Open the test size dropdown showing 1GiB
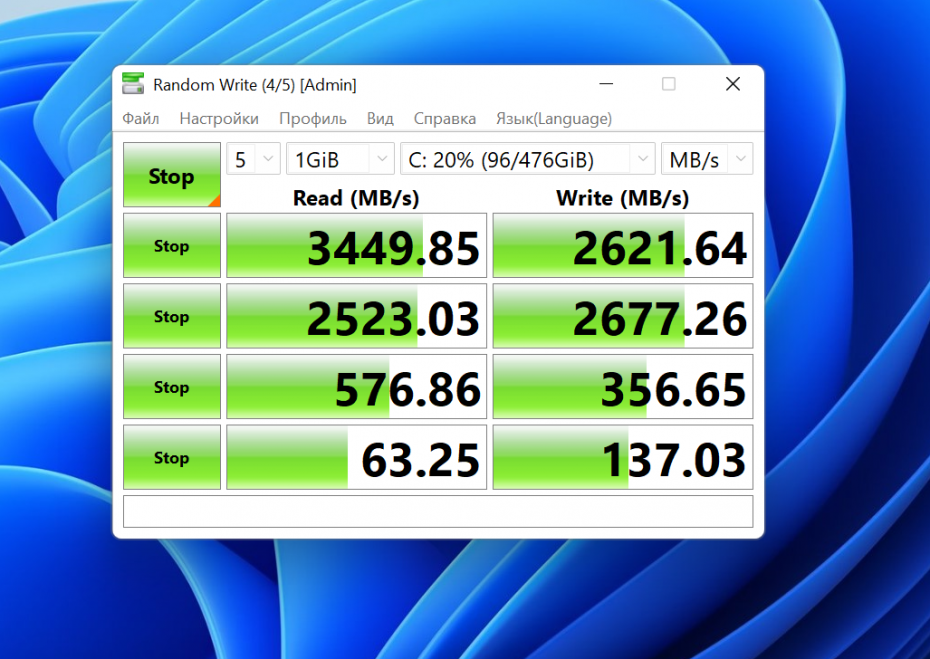Image resolution: width=930 pixels, height=659 pixels. point(340,159)
